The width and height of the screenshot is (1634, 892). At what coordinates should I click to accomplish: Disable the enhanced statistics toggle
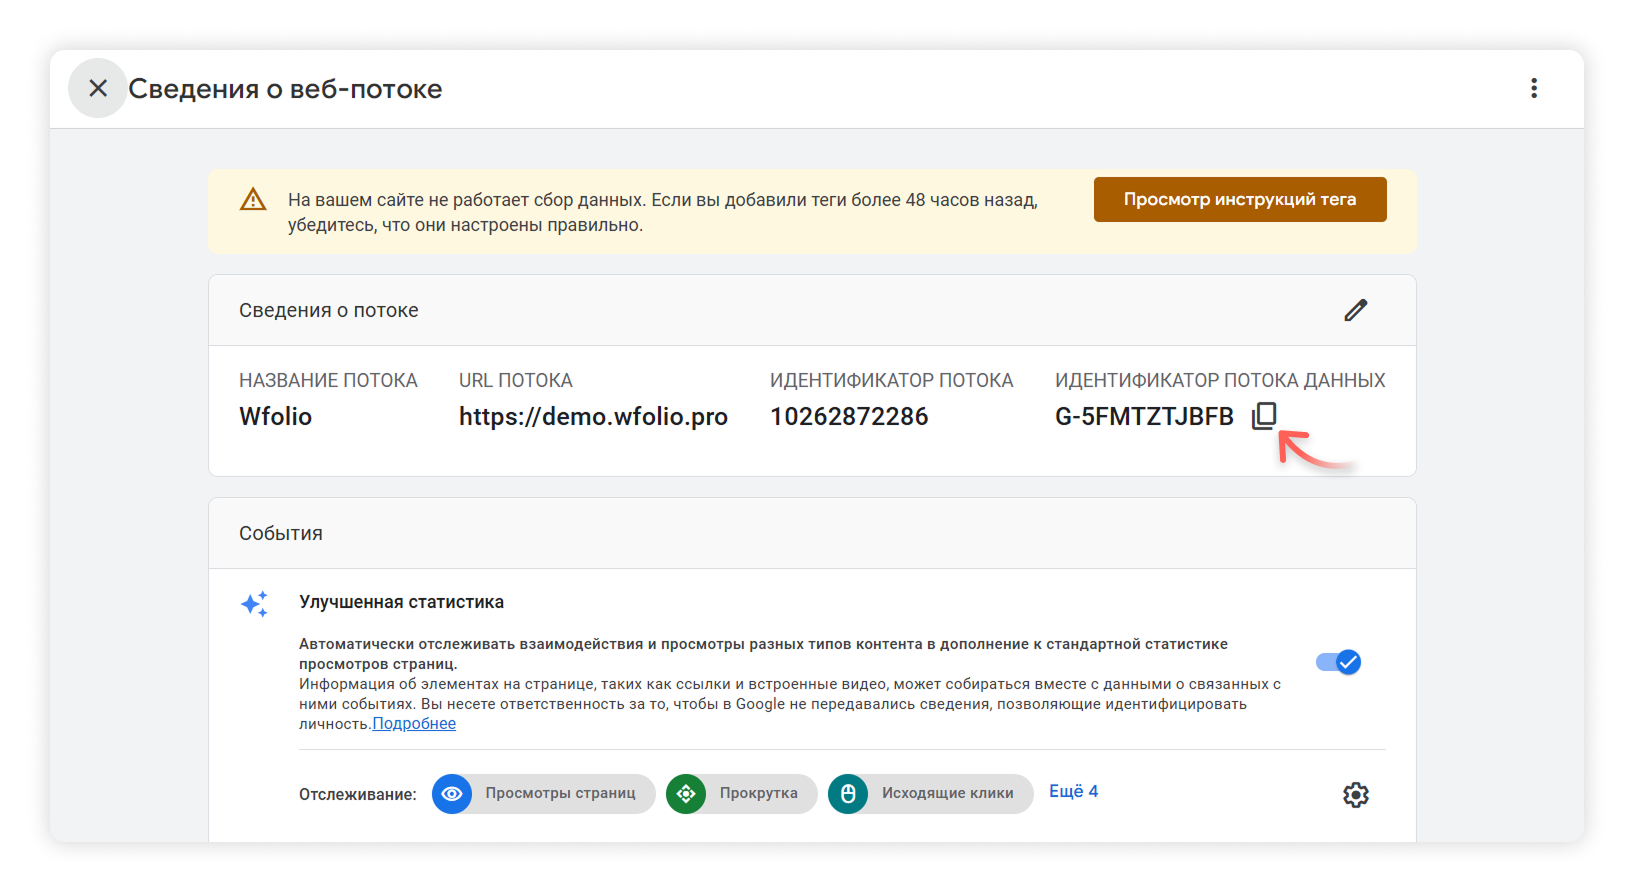[x=1338, y=662]
